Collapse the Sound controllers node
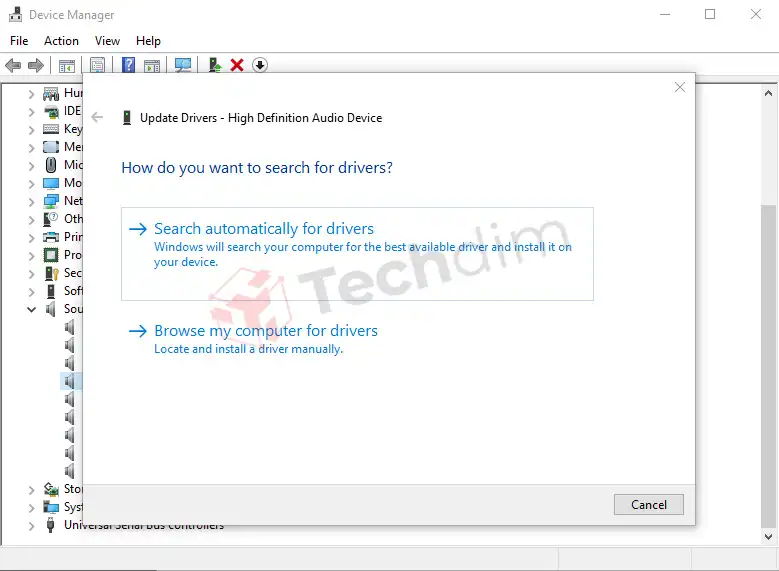This screenshot has width=779, height=571. pyautogui.click(x=31, y=310)
